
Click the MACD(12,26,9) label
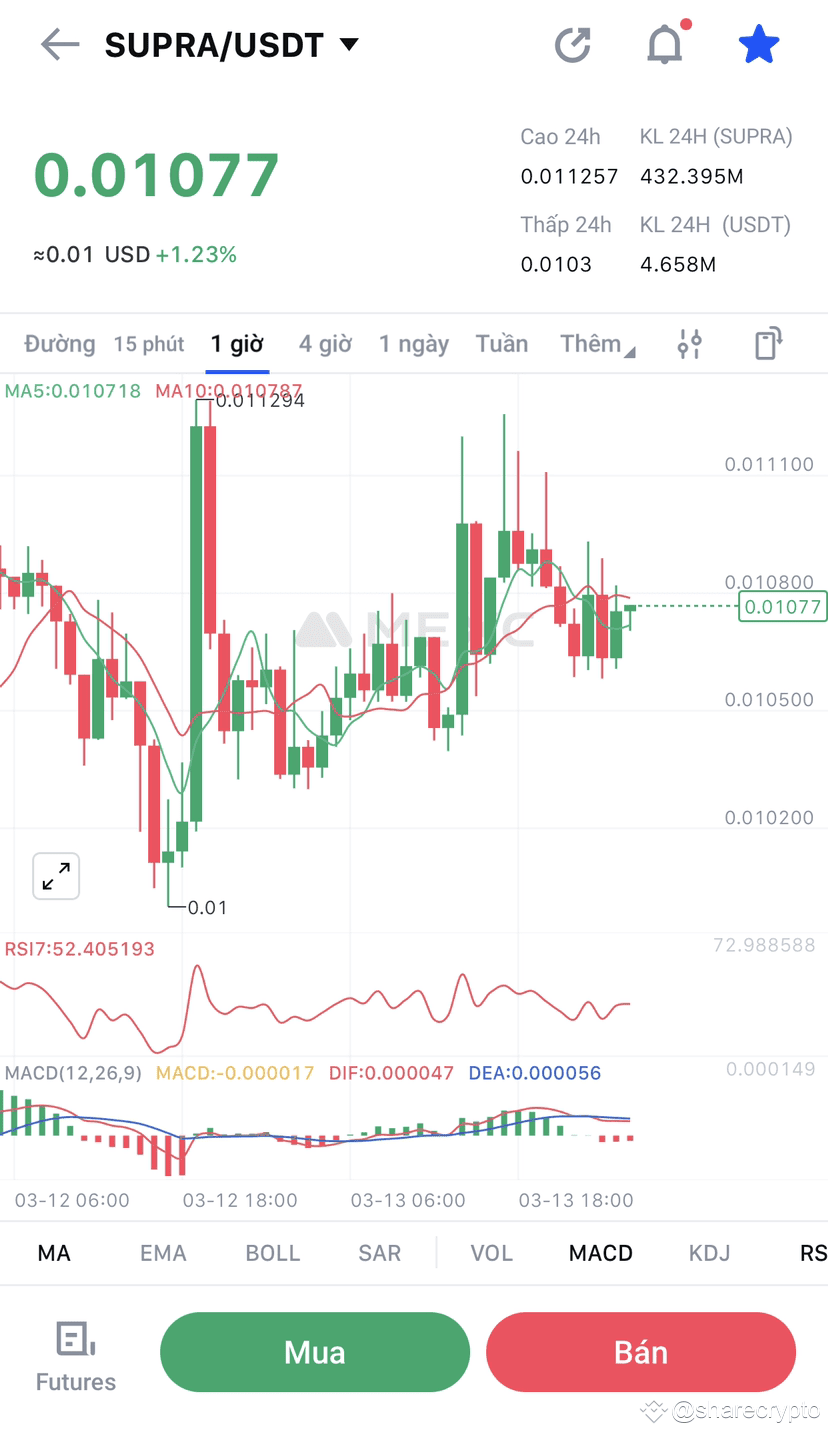tap(74, 1073)
